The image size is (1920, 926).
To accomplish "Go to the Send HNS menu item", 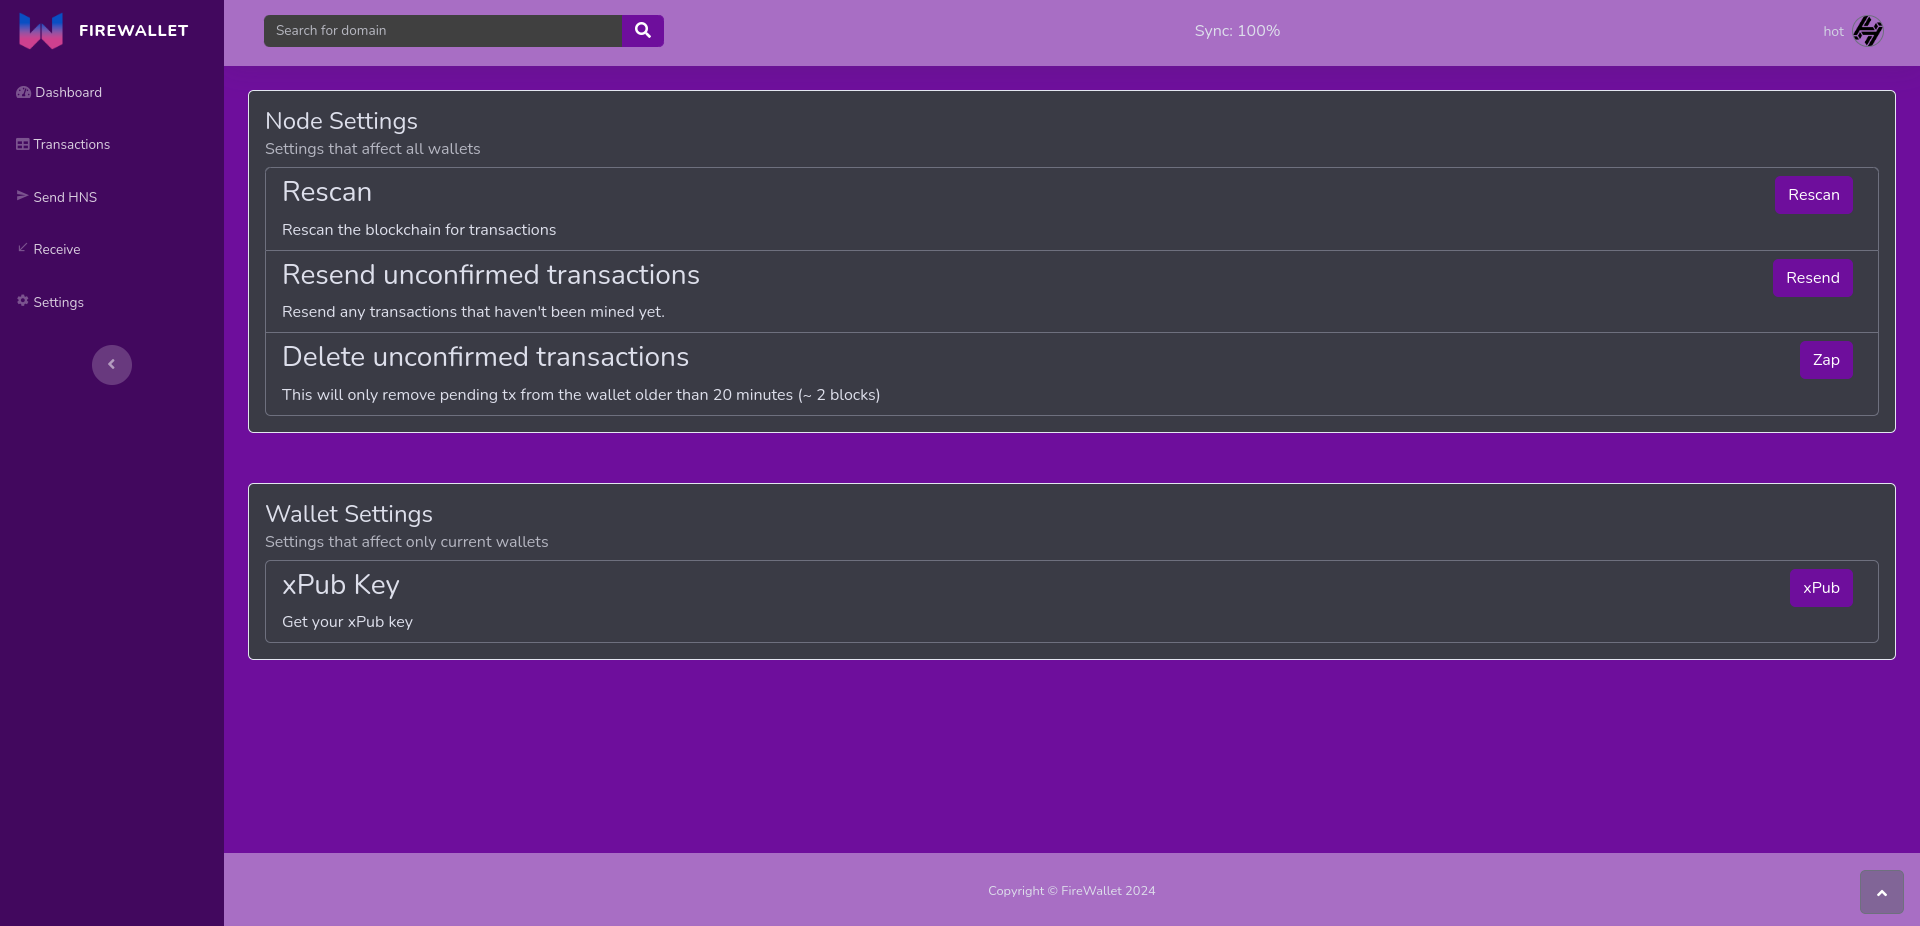I will [x=64, y=196].
